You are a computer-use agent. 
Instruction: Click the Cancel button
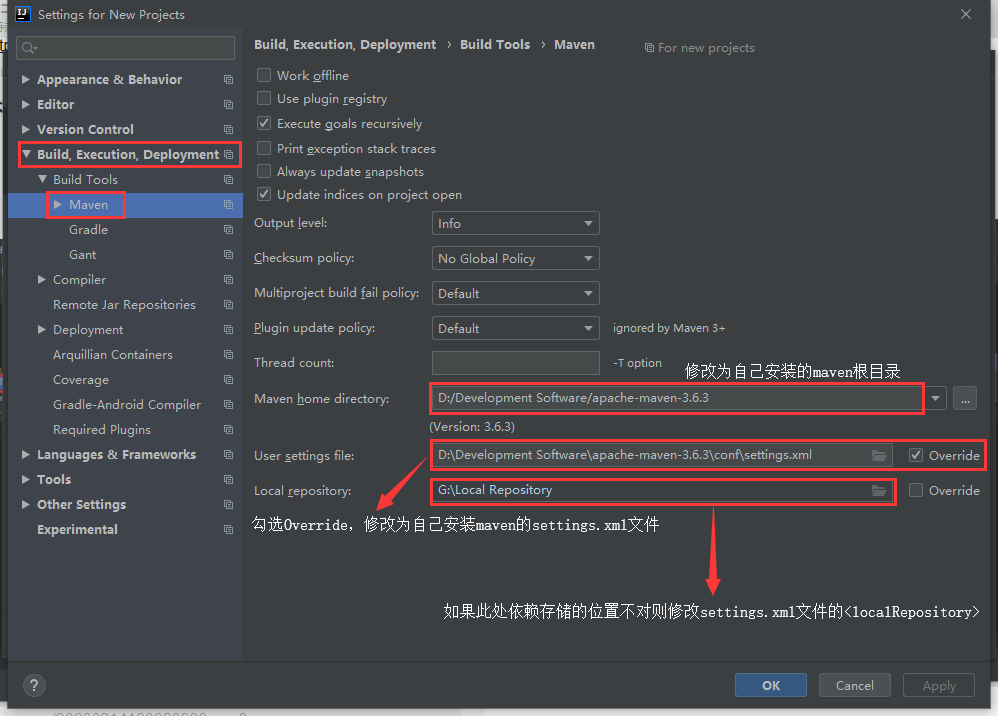click(x=854, y=685)
